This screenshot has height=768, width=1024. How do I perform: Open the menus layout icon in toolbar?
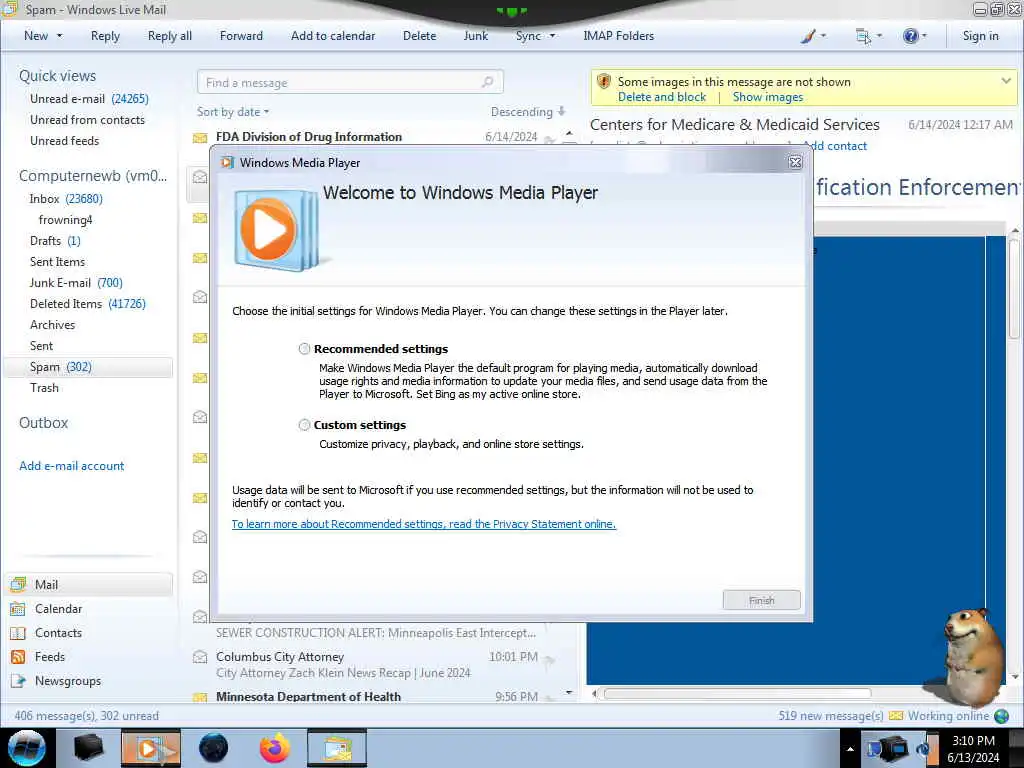coord(863,36)
